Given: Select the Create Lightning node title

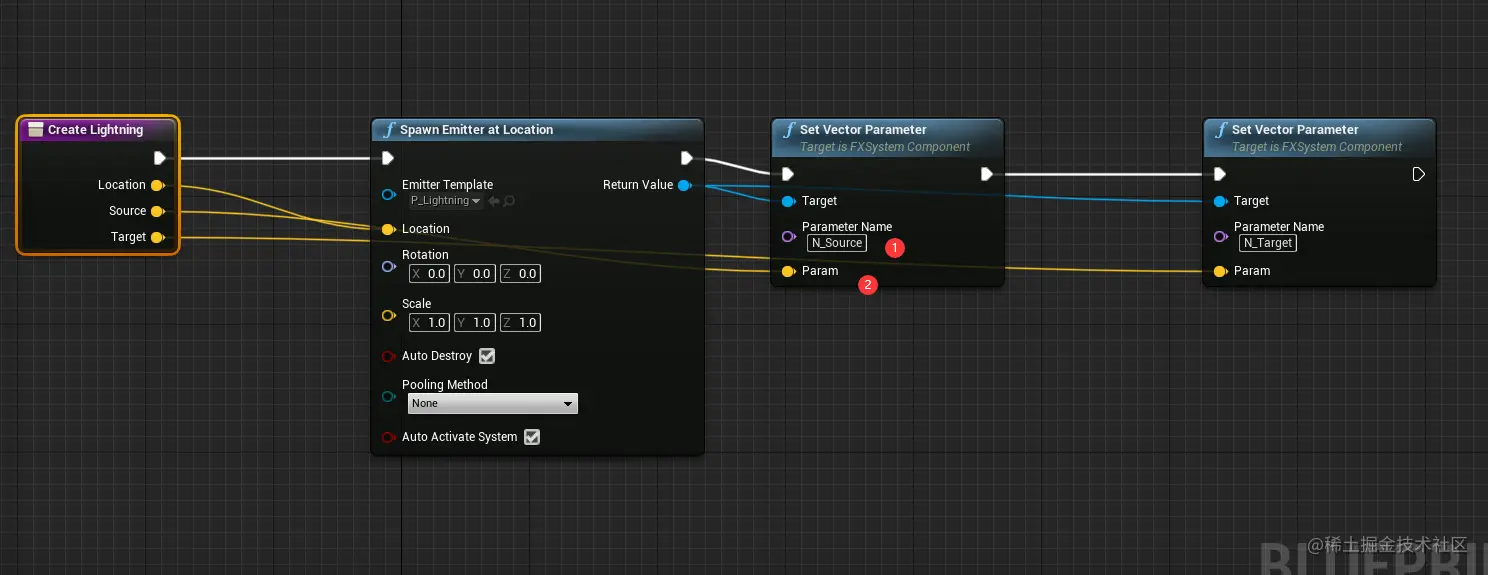Looking at the screenshot, I should pos(95,130).
